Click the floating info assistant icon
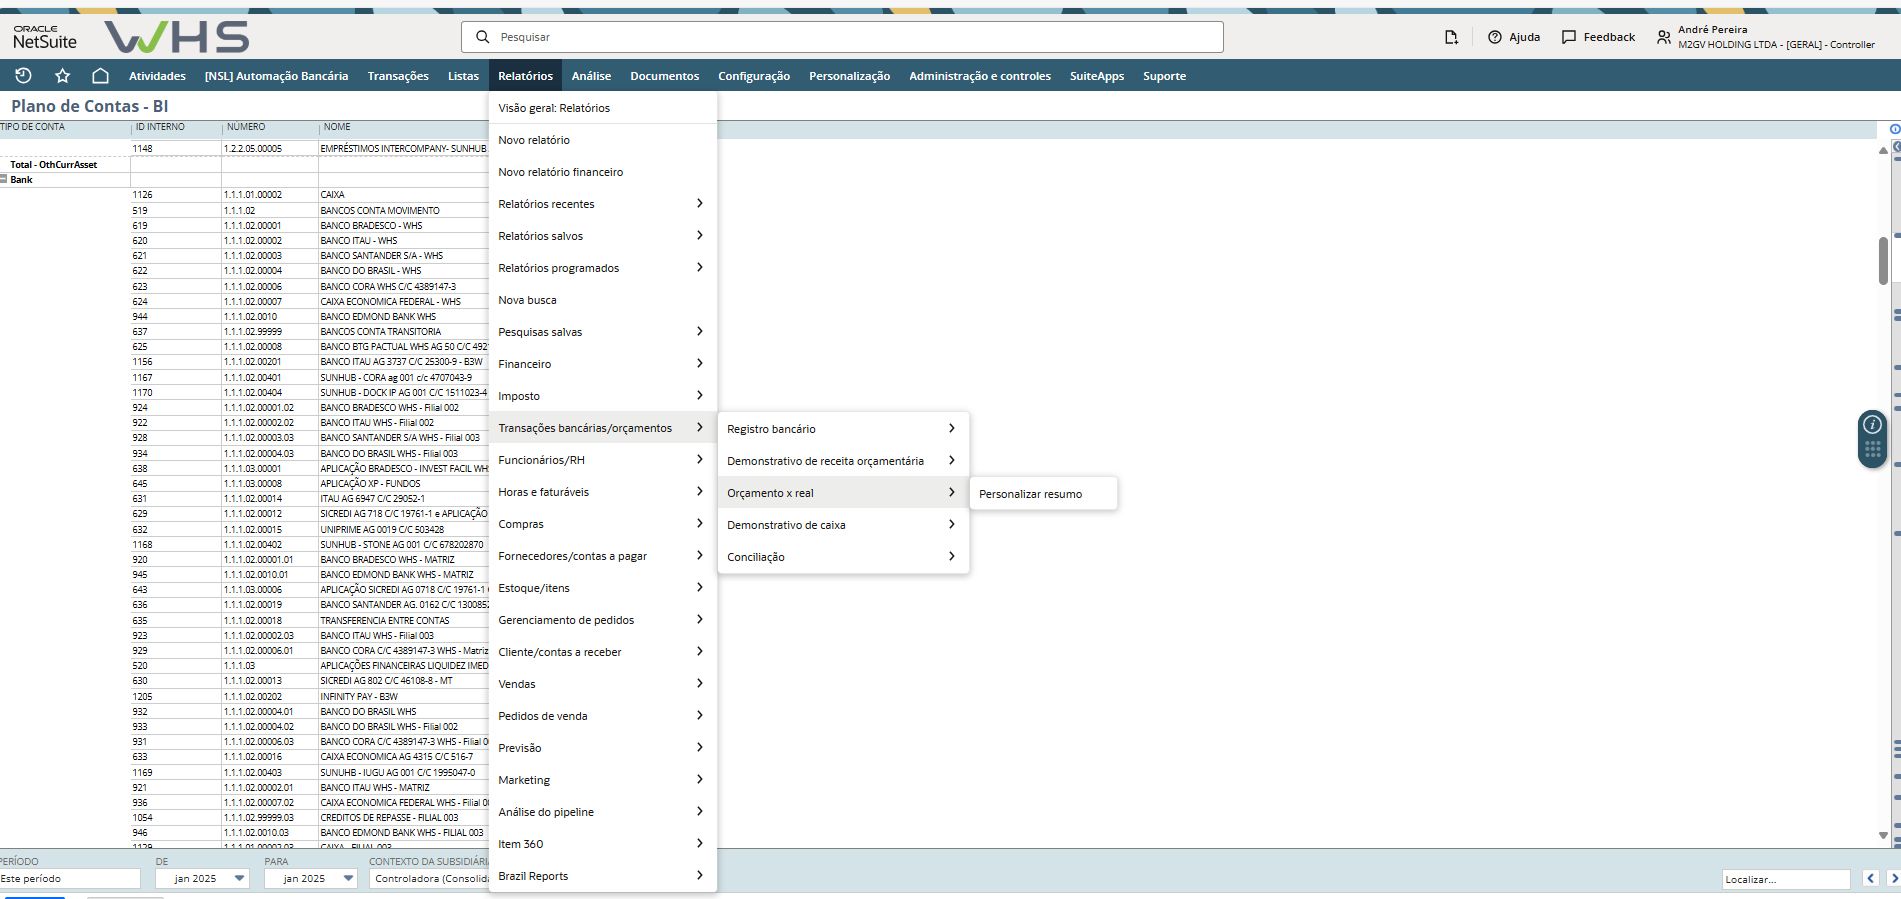This screenshot has width=1901, height=899. click(1872, 425)
